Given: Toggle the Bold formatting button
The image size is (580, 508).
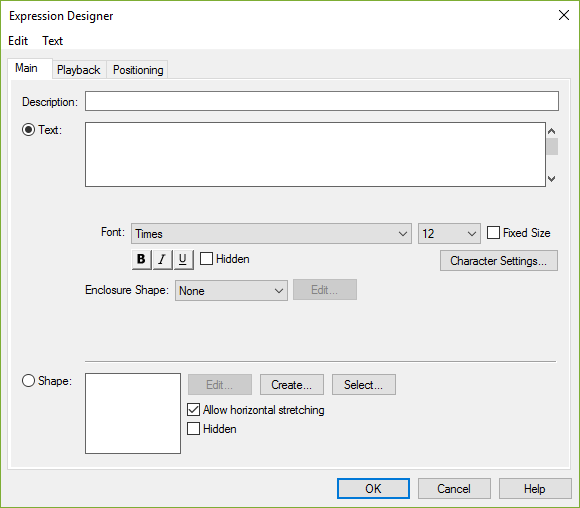Looking at the screenshot, I should pos(141,259).
